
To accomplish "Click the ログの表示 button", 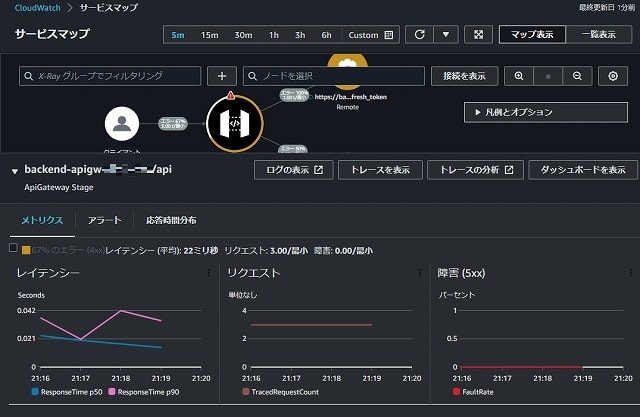I will click(x=294, y=170).
